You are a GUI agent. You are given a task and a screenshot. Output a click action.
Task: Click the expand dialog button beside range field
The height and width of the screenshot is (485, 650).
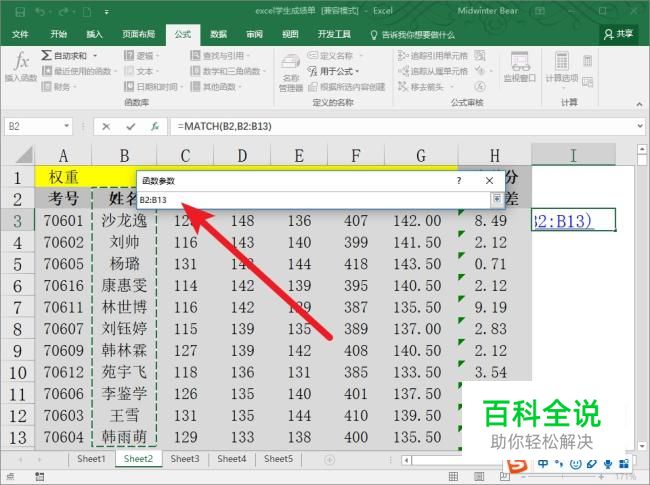496,199
